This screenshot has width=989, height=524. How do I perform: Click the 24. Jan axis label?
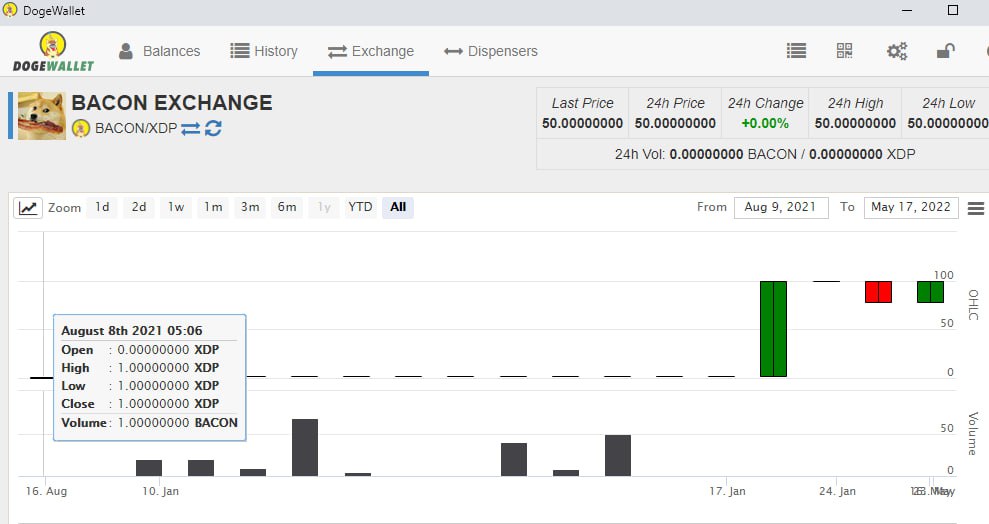(837, 491)
